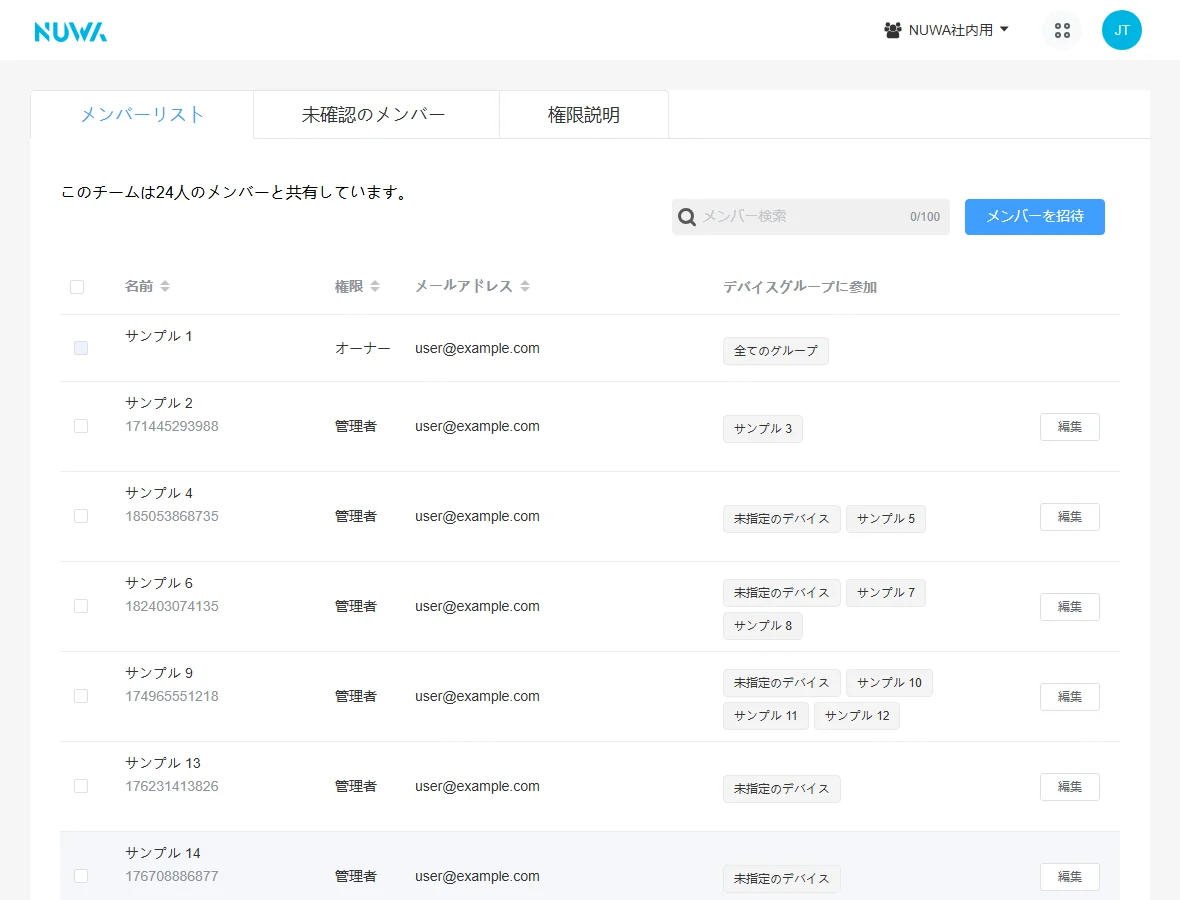Screen dimensions: 1180x900
Task: Tick the checkbox for サンプル 13
Action: pos(81,786)
